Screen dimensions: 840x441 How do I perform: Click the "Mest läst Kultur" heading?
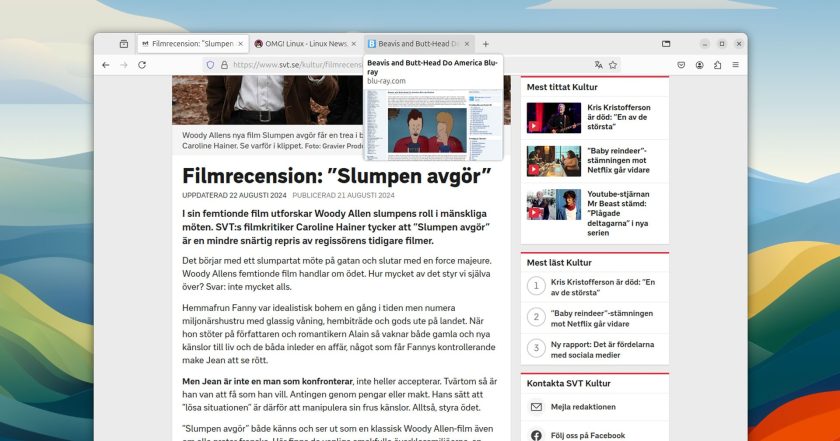(559, 263)
